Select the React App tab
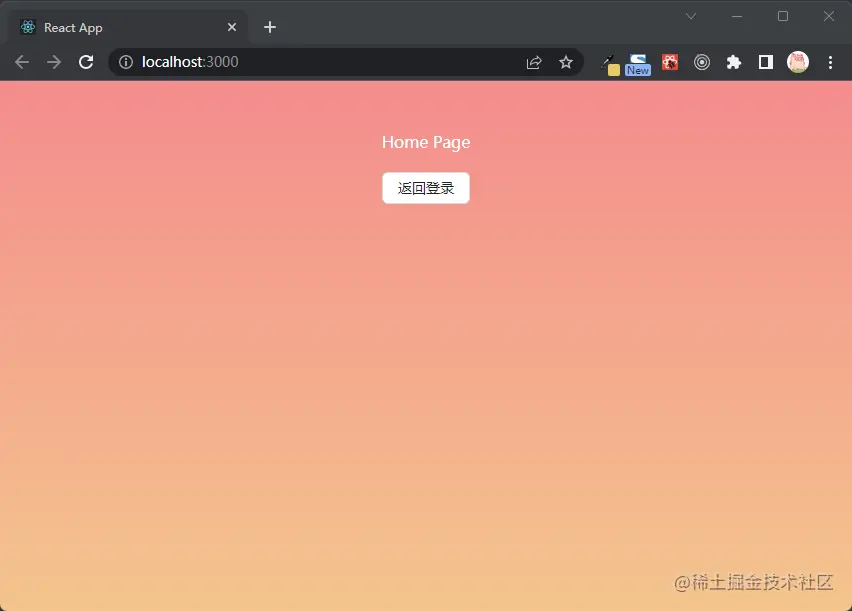 [x=120, y=27]
